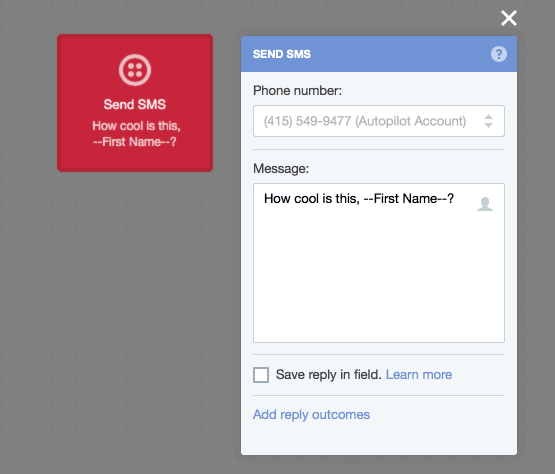555x474 pixels.
Task: Click the SEND SMS panel header
Action: pyautogui.click(x=379, y=54)
